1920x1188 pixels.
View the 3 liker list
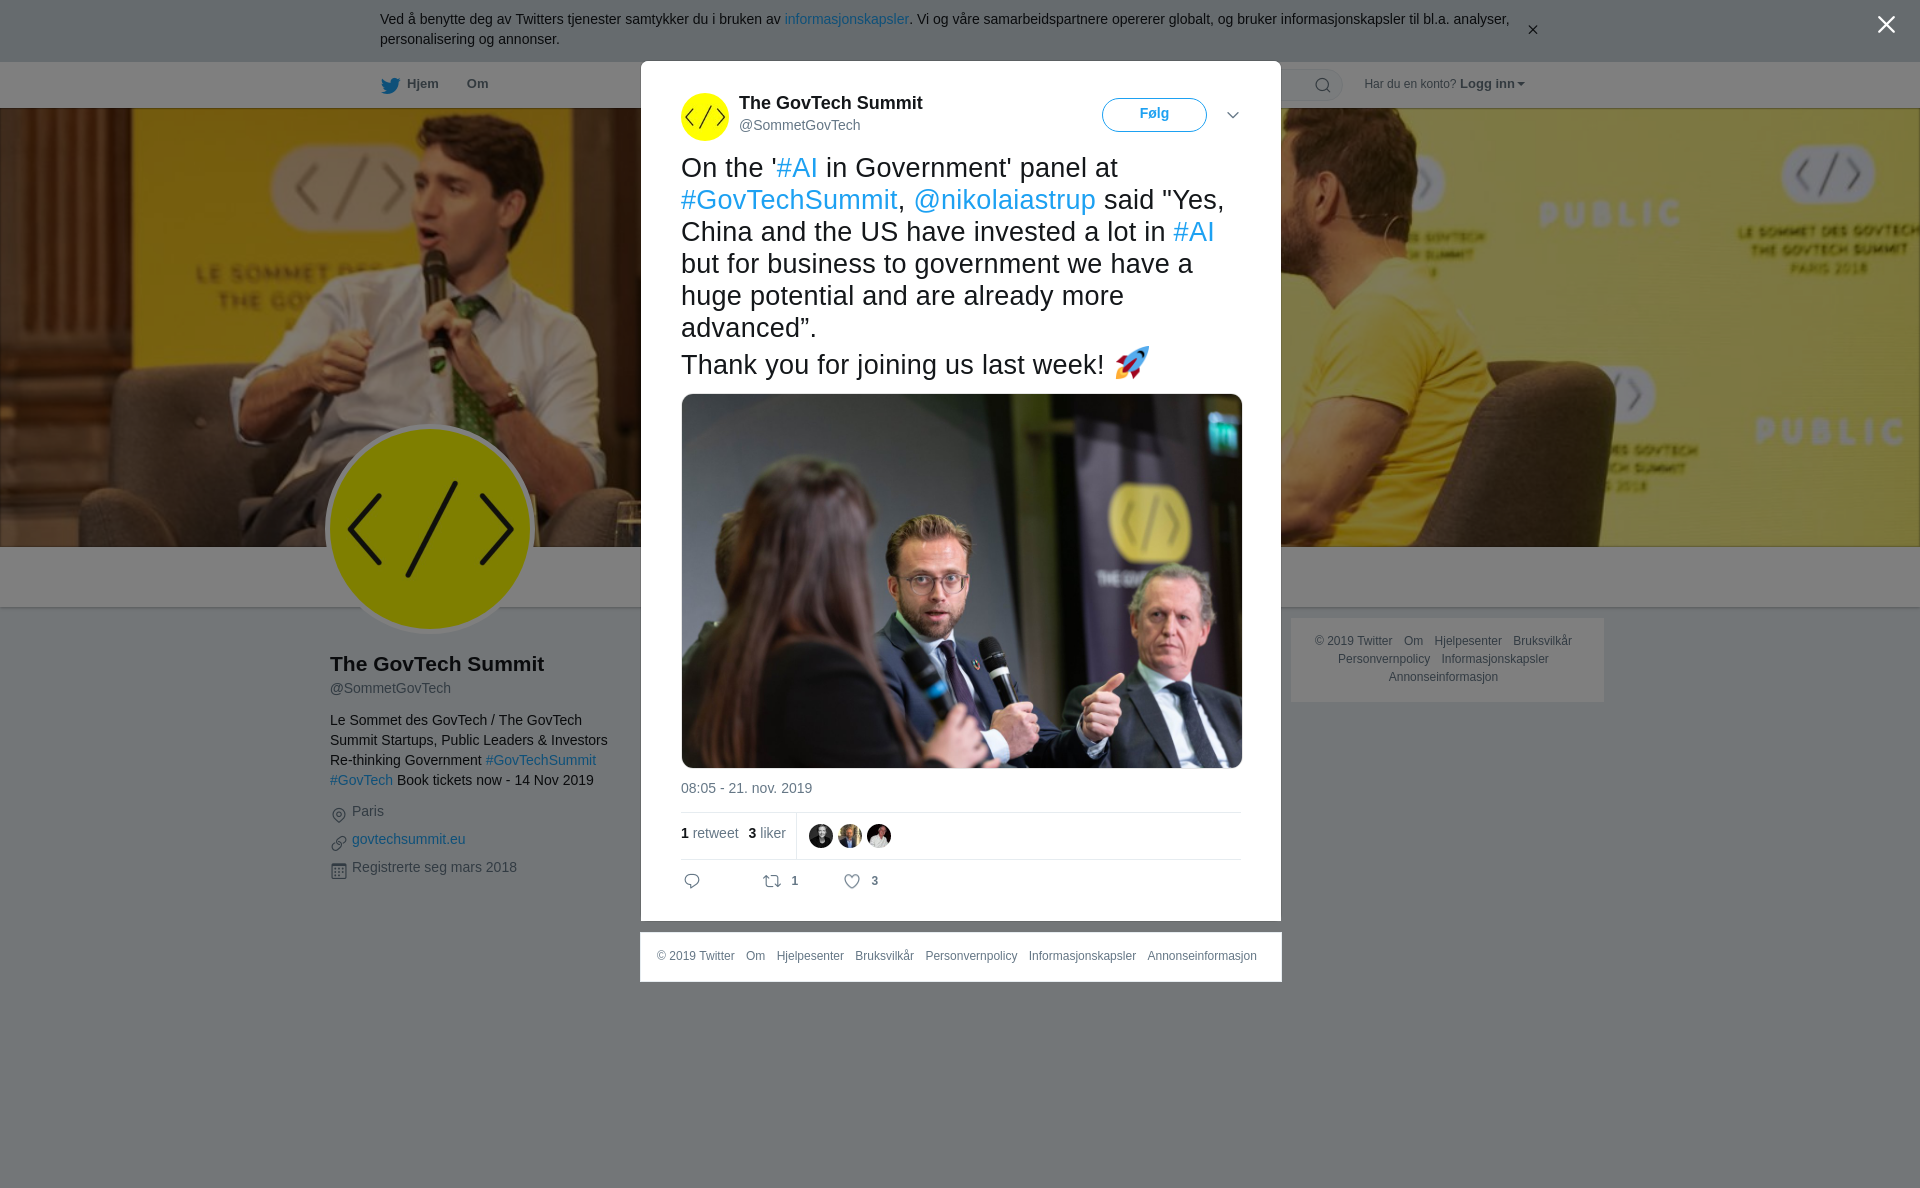coord(767,833)
